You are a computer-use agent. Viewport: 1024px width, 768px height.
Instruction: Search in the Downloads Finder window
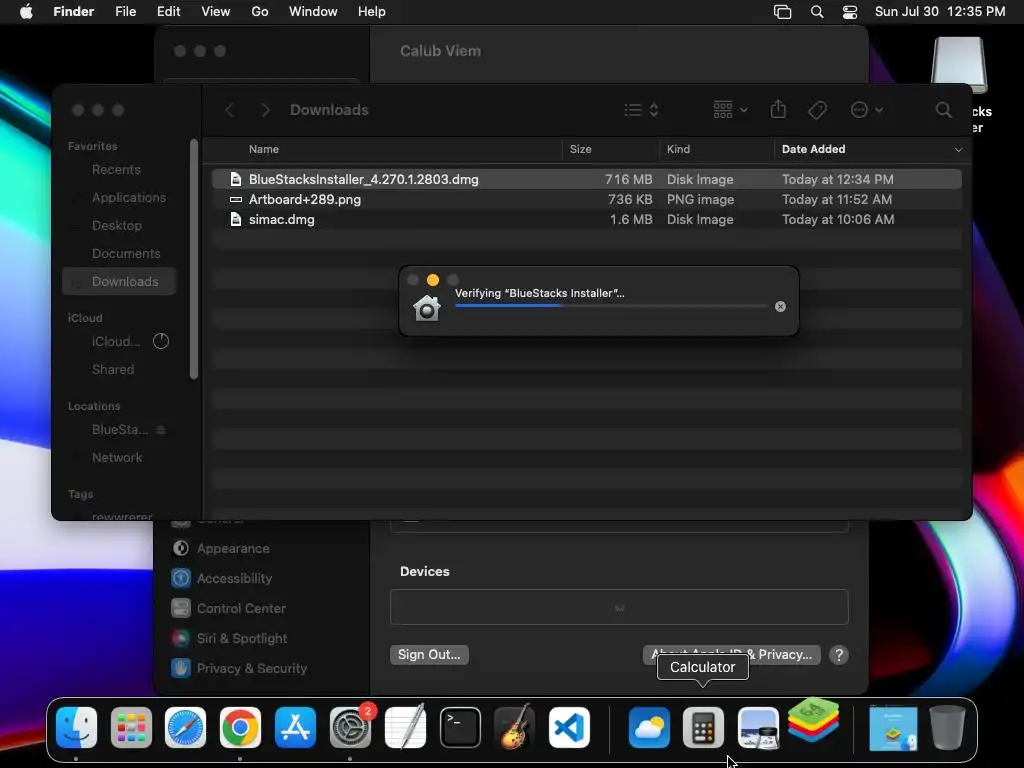[944, 110]
